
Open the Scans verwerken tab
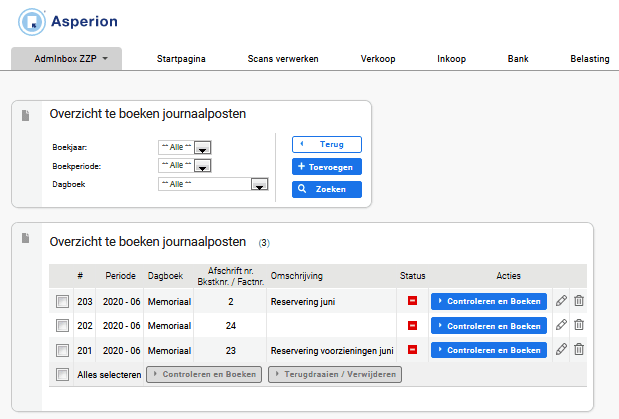pos(283,59)
